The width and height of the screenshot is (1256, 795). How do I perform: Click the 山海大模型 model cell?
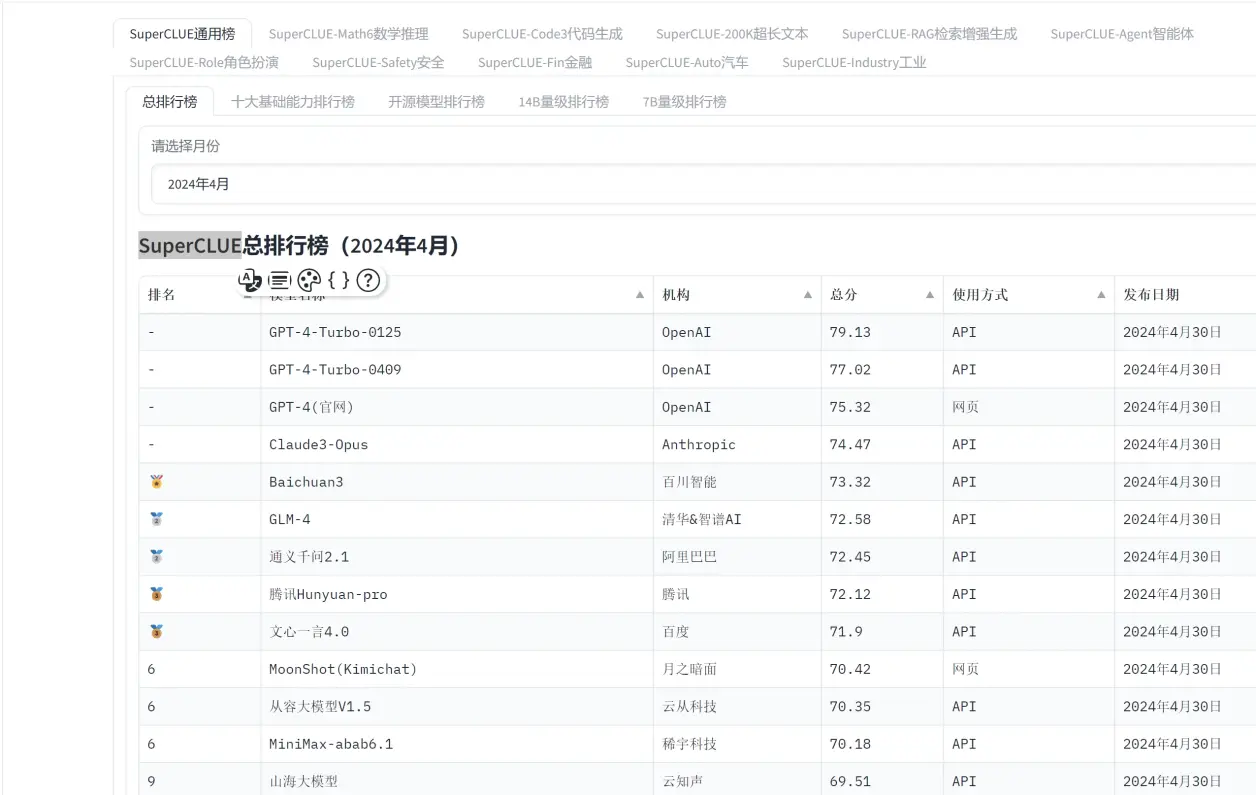[x=457, y=781]
